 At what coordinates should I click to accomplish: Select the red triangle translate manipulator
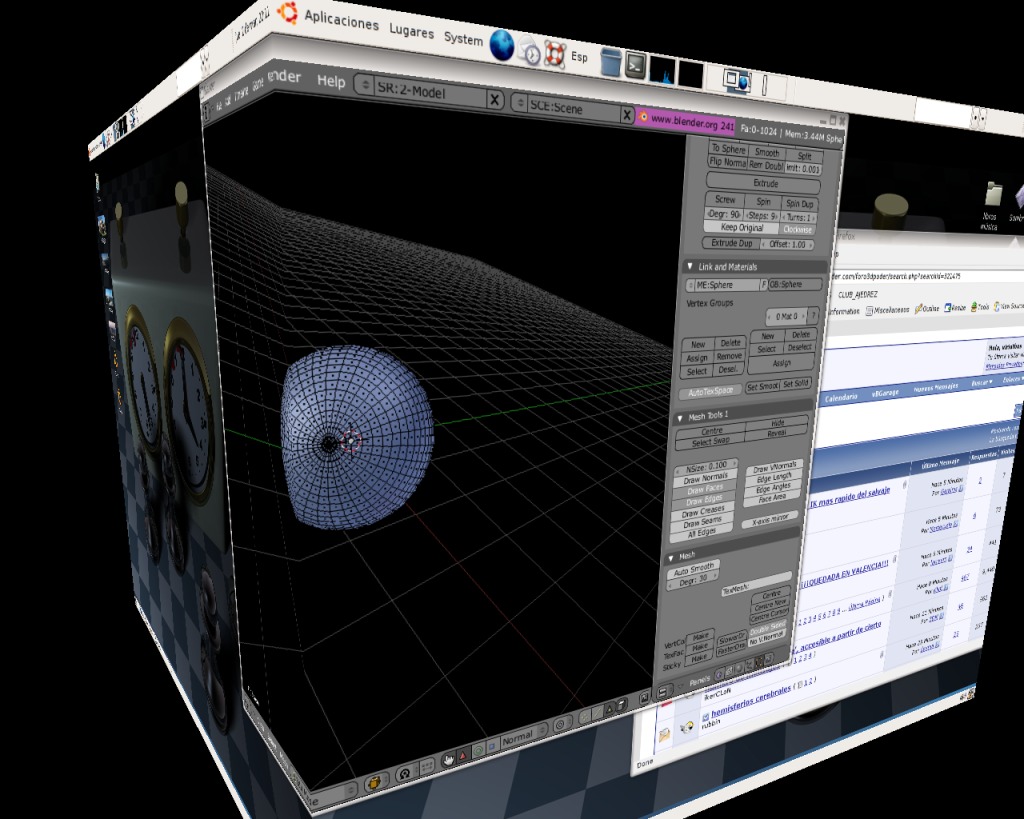462,756
